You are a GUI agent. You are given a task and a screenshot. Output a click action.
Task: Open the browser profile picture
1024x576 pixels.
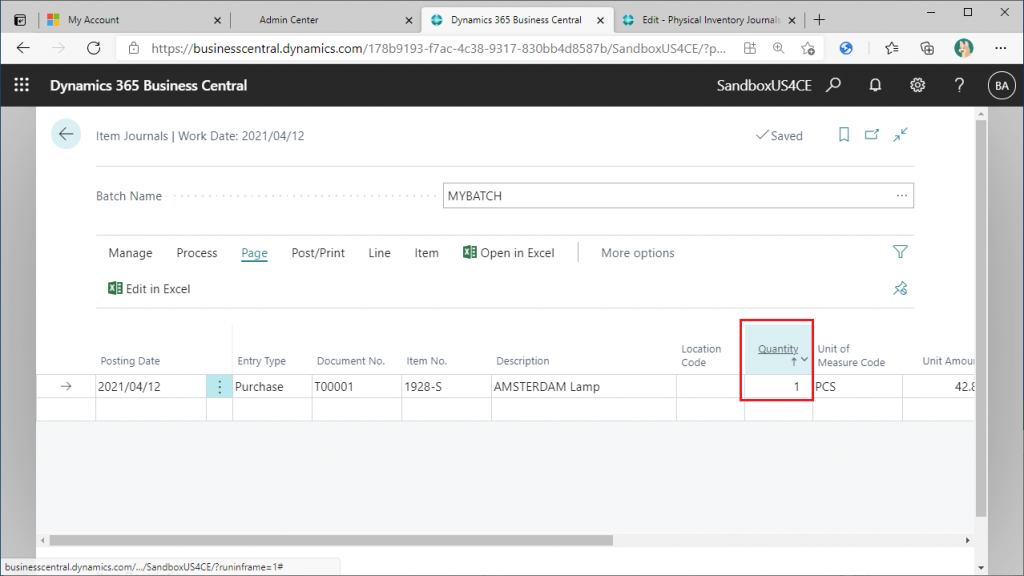coord(963,48)
